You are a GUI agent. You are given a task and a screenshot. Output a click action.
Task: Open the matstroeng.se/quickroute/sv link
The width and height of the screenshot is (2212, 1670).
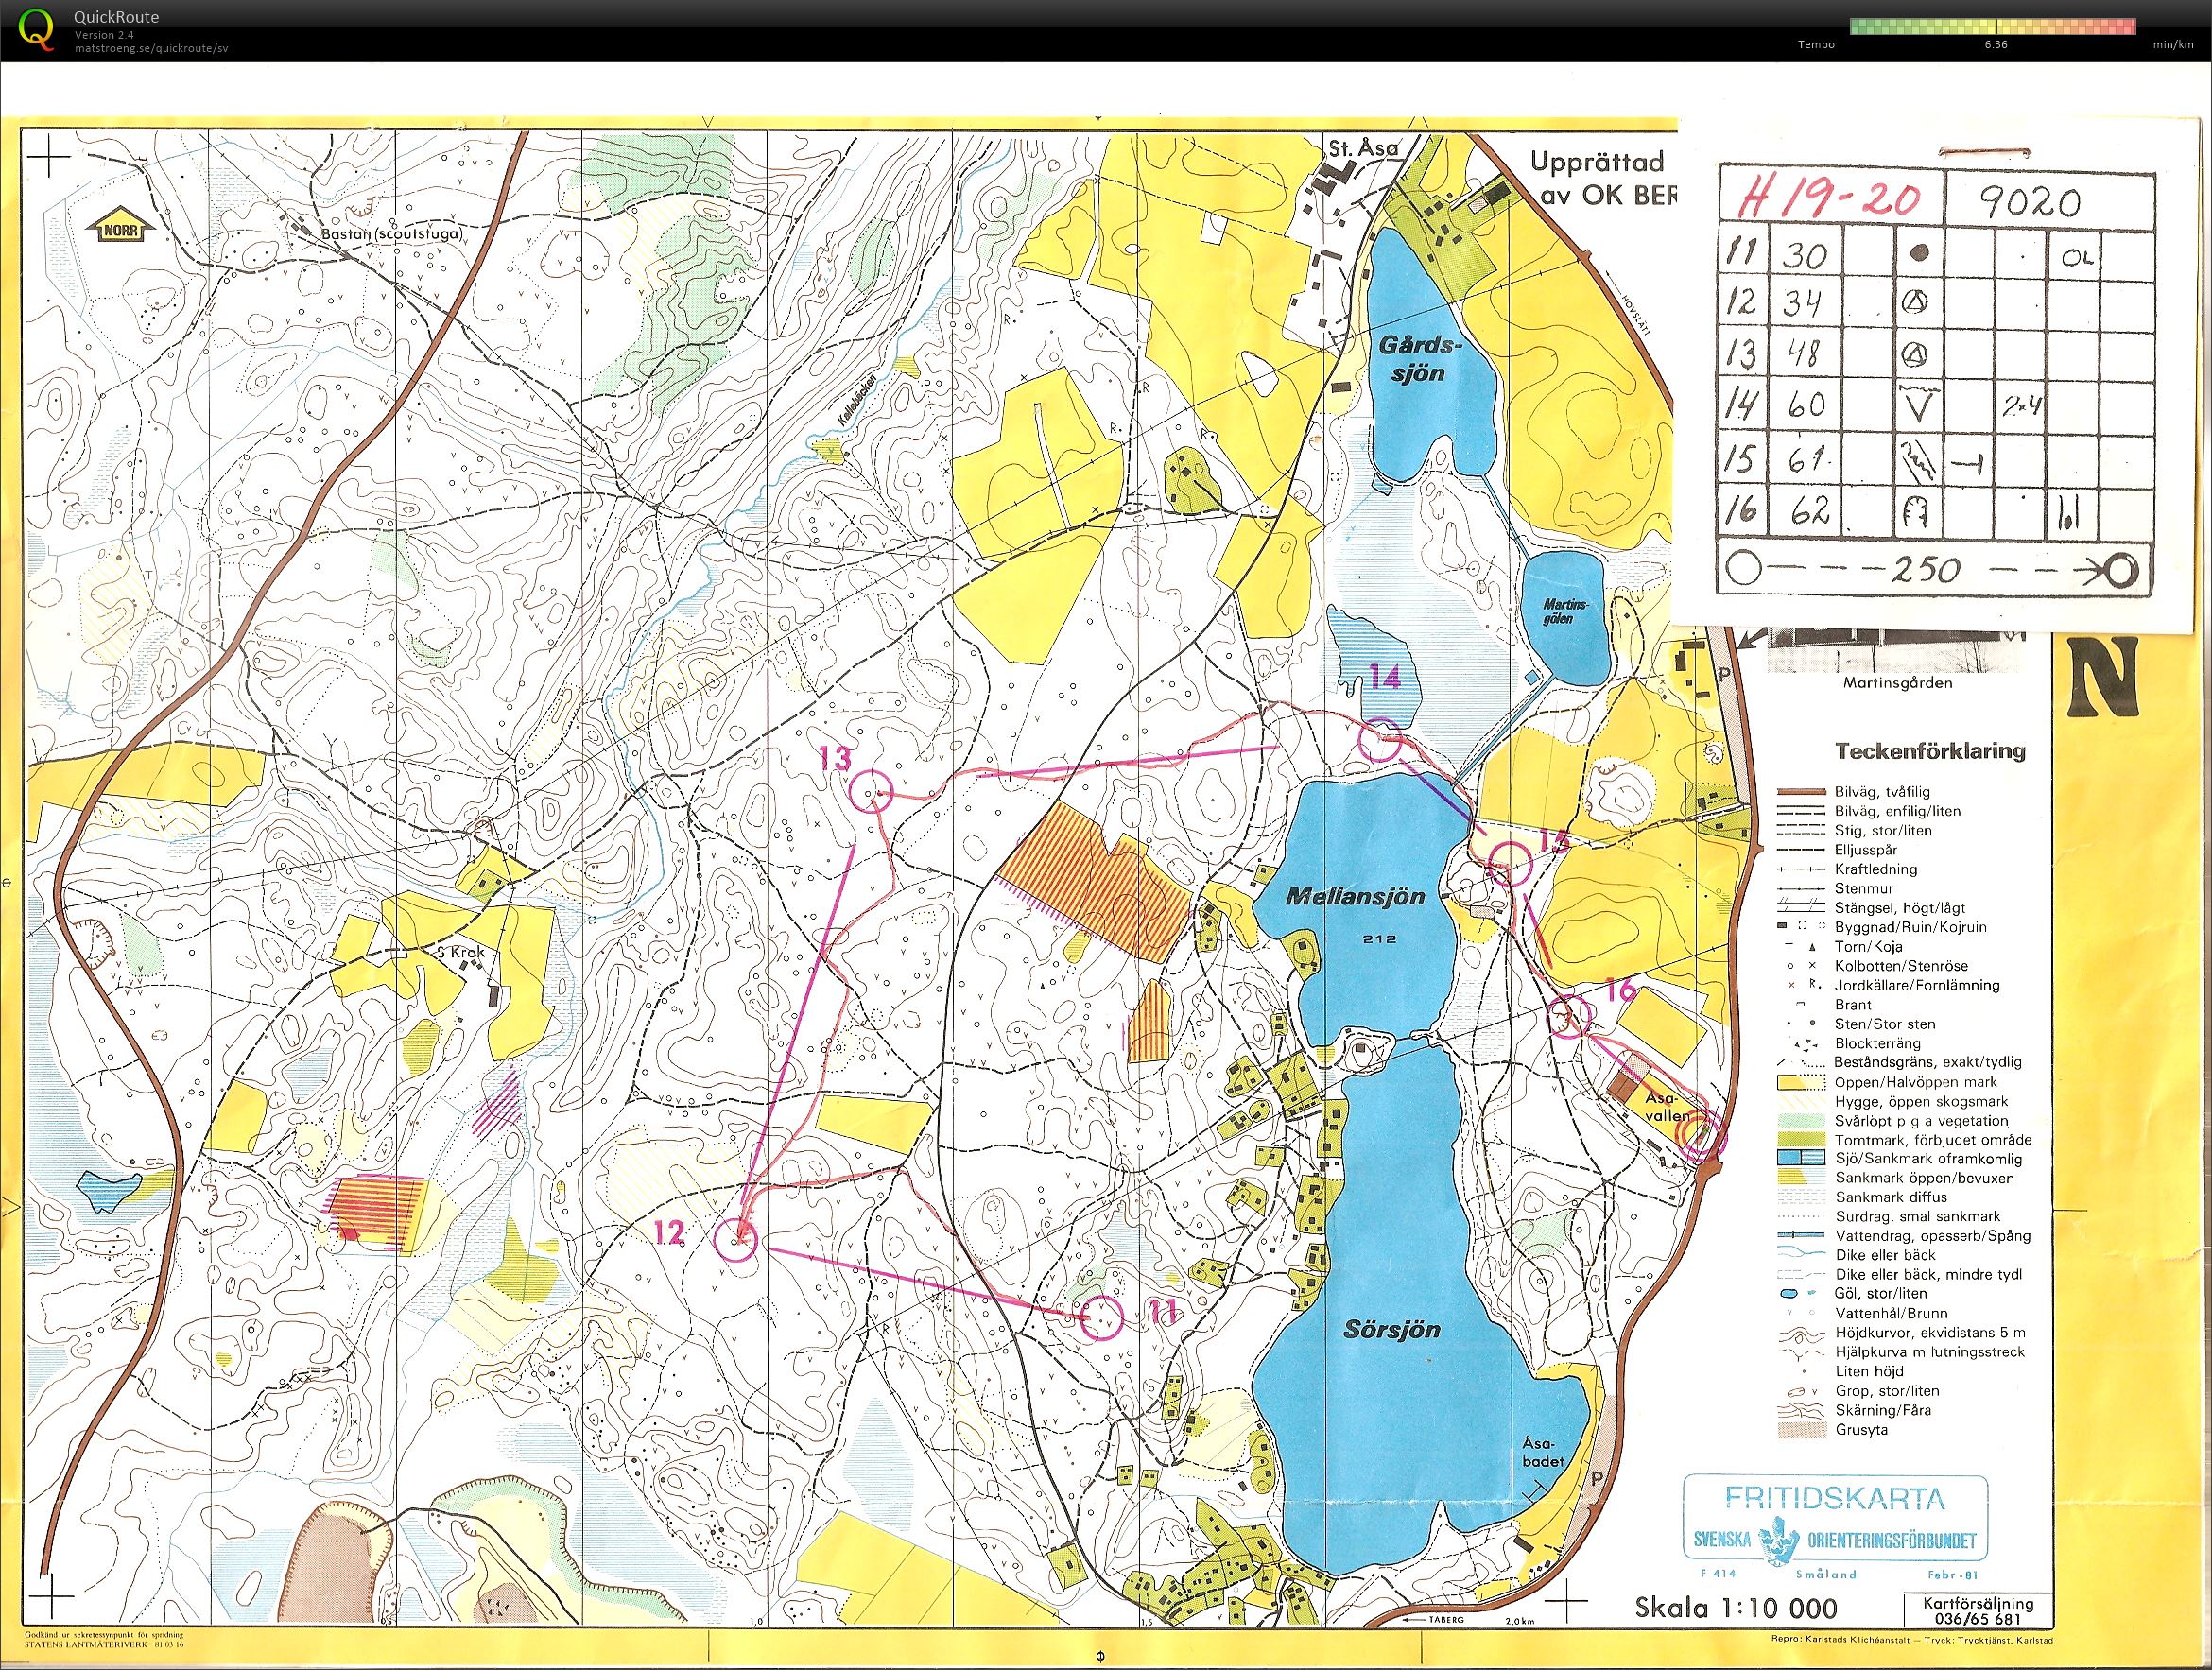click(151, 48)
